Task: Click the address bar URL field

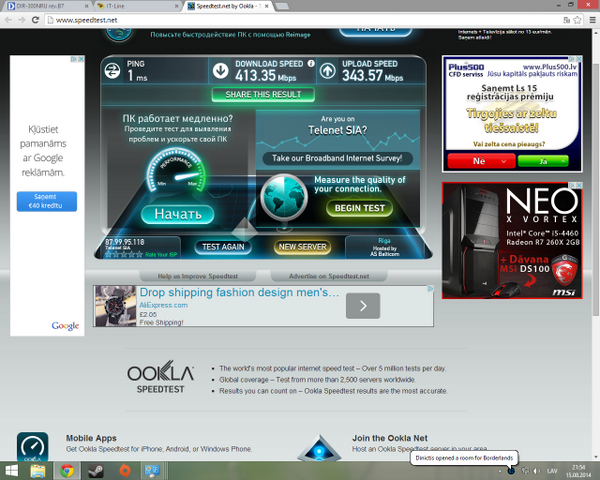Action: pos(302,20)
